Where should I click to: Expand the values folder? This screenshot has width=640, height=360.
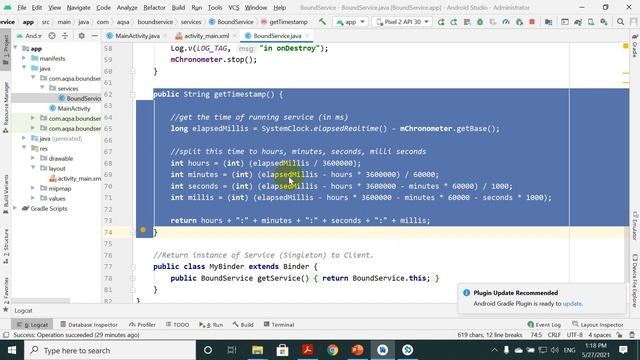coord(33,198)
